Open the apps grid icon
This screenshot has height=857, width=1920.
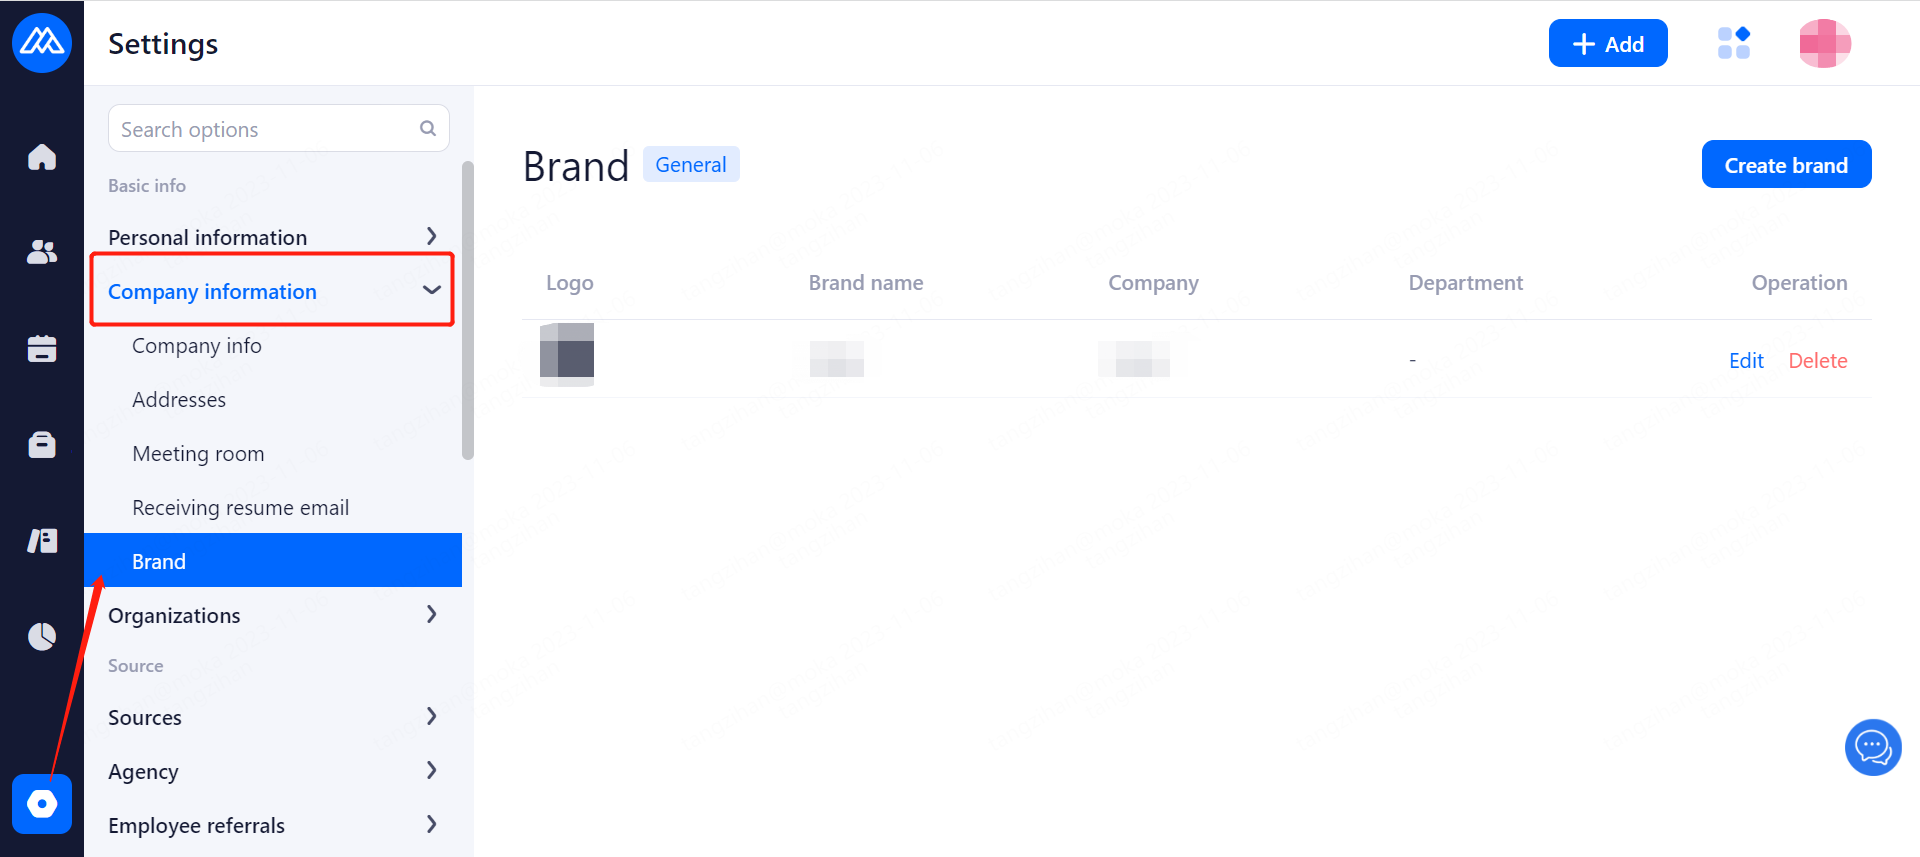tap(1733, 44)
